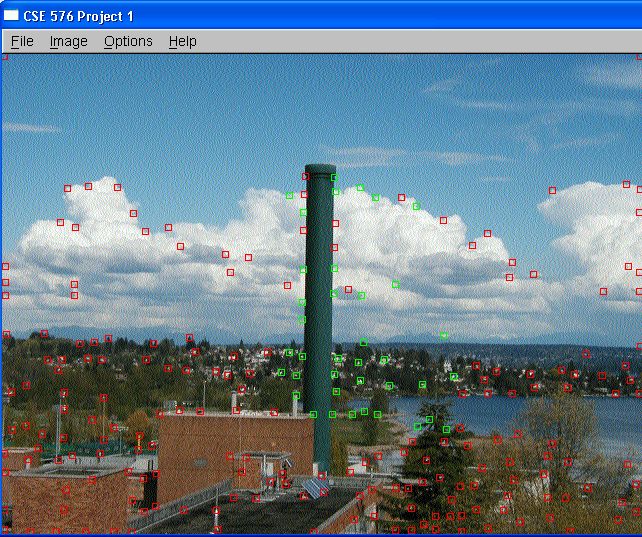
Task: Open the File menu
Action: click(22, 41)
